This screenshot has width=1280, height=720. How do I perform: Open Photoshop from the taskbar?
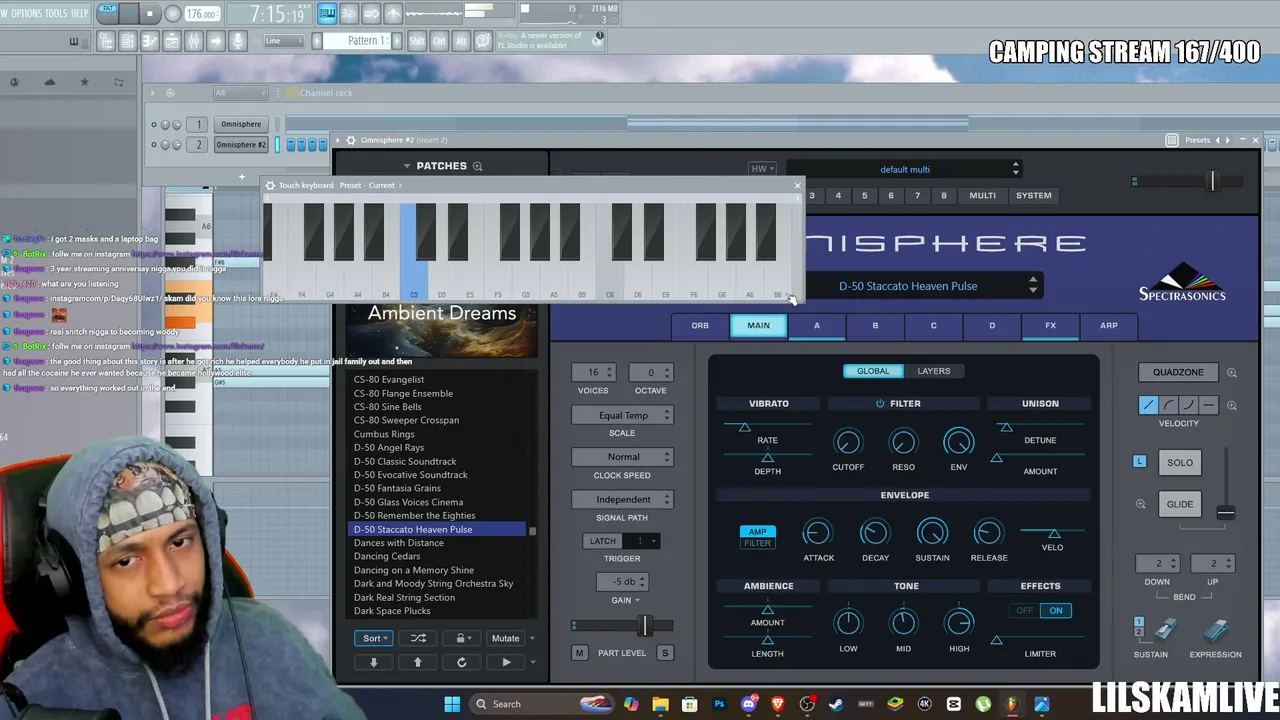point(719,704)
